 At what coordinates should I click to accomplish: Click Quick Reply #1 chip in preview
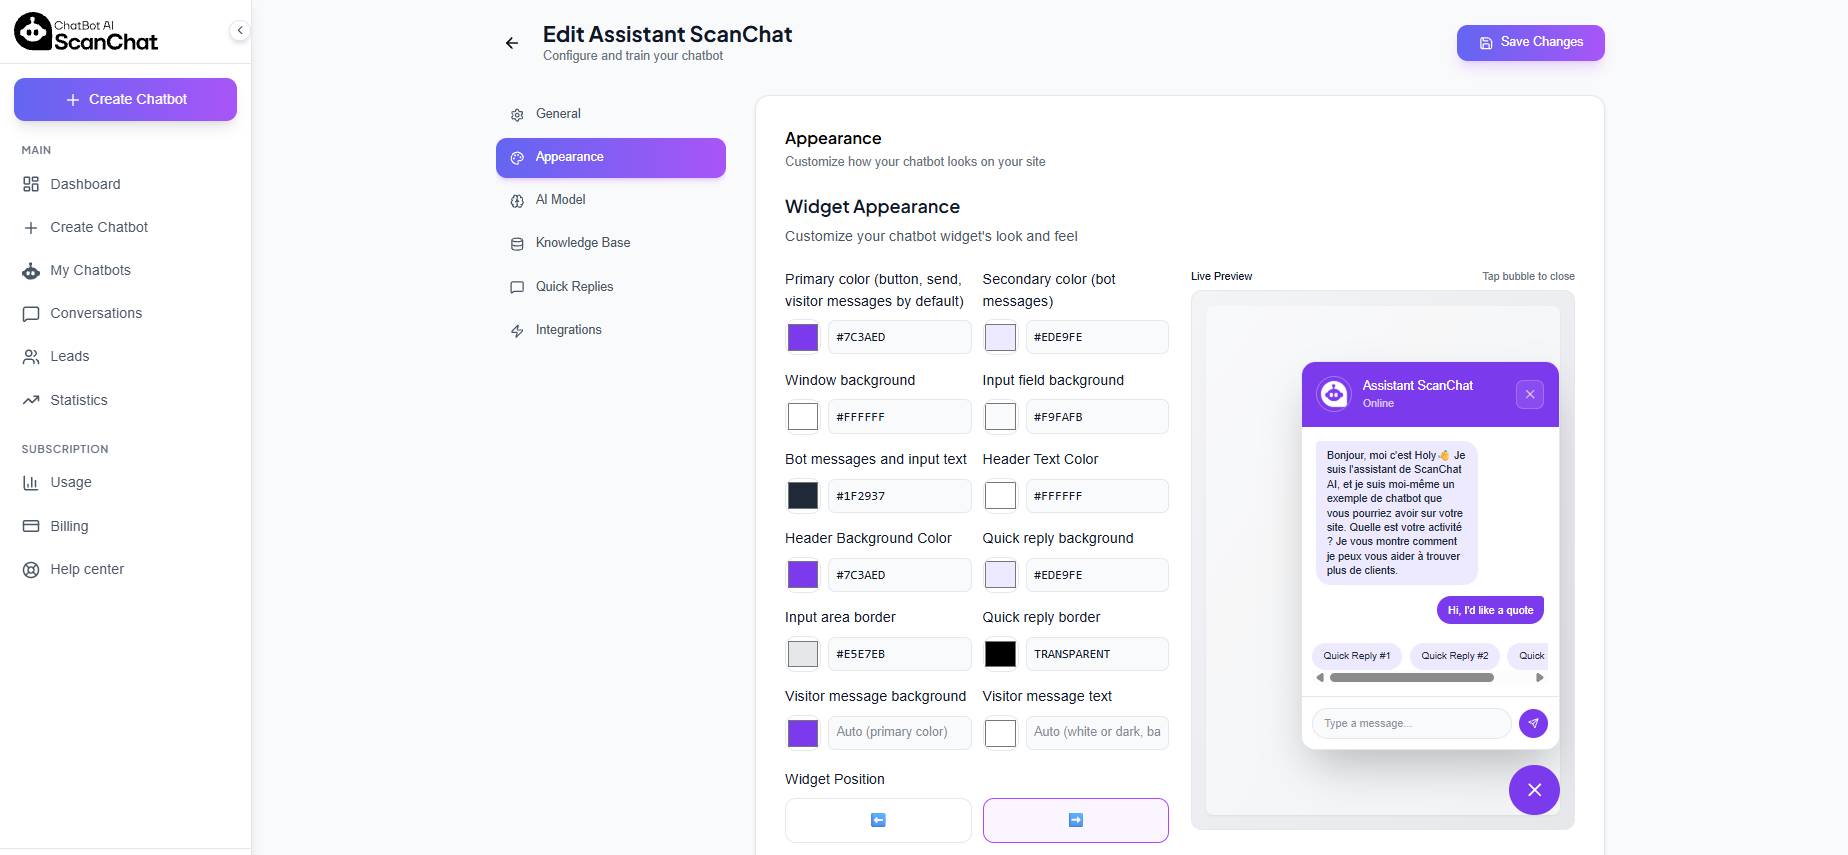pyautogui.click(x=1356, y=656)
